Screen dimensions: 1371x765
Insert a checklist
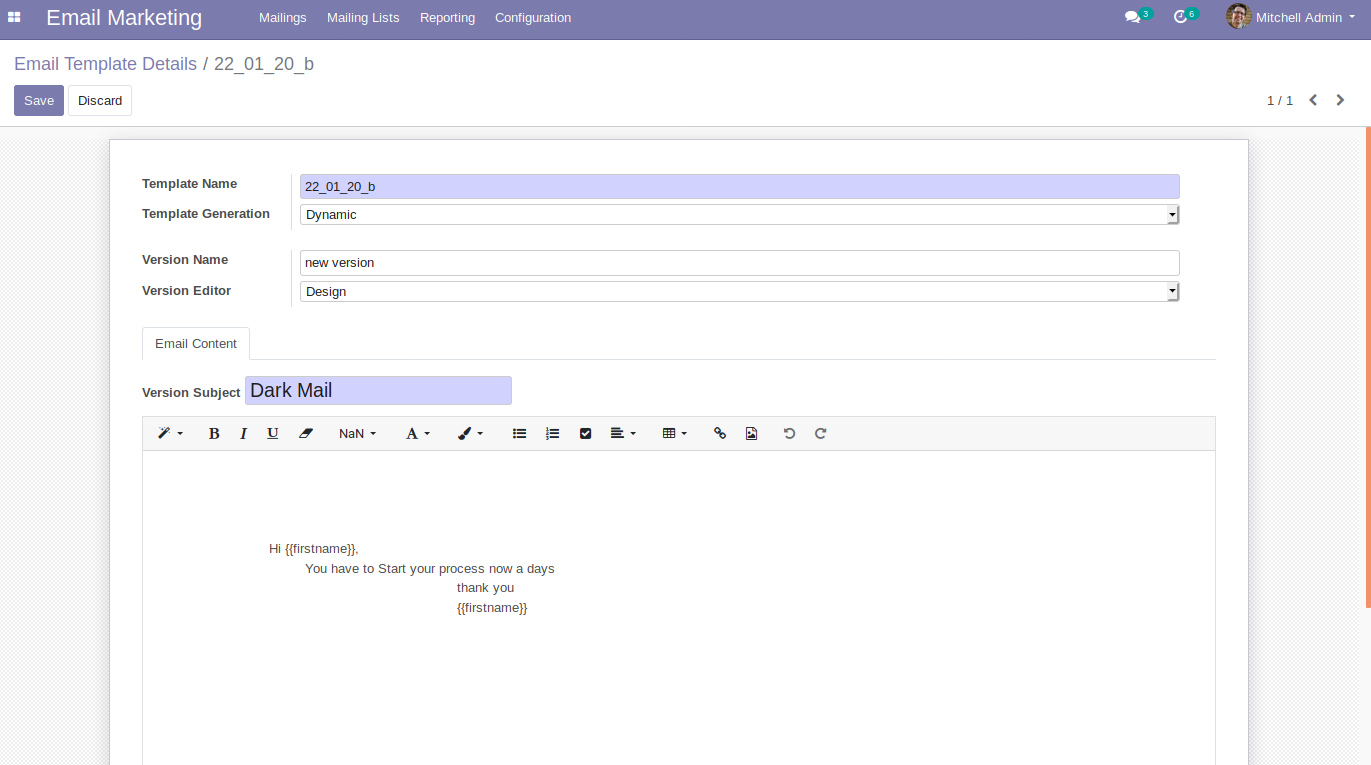(x=586, y=433)
